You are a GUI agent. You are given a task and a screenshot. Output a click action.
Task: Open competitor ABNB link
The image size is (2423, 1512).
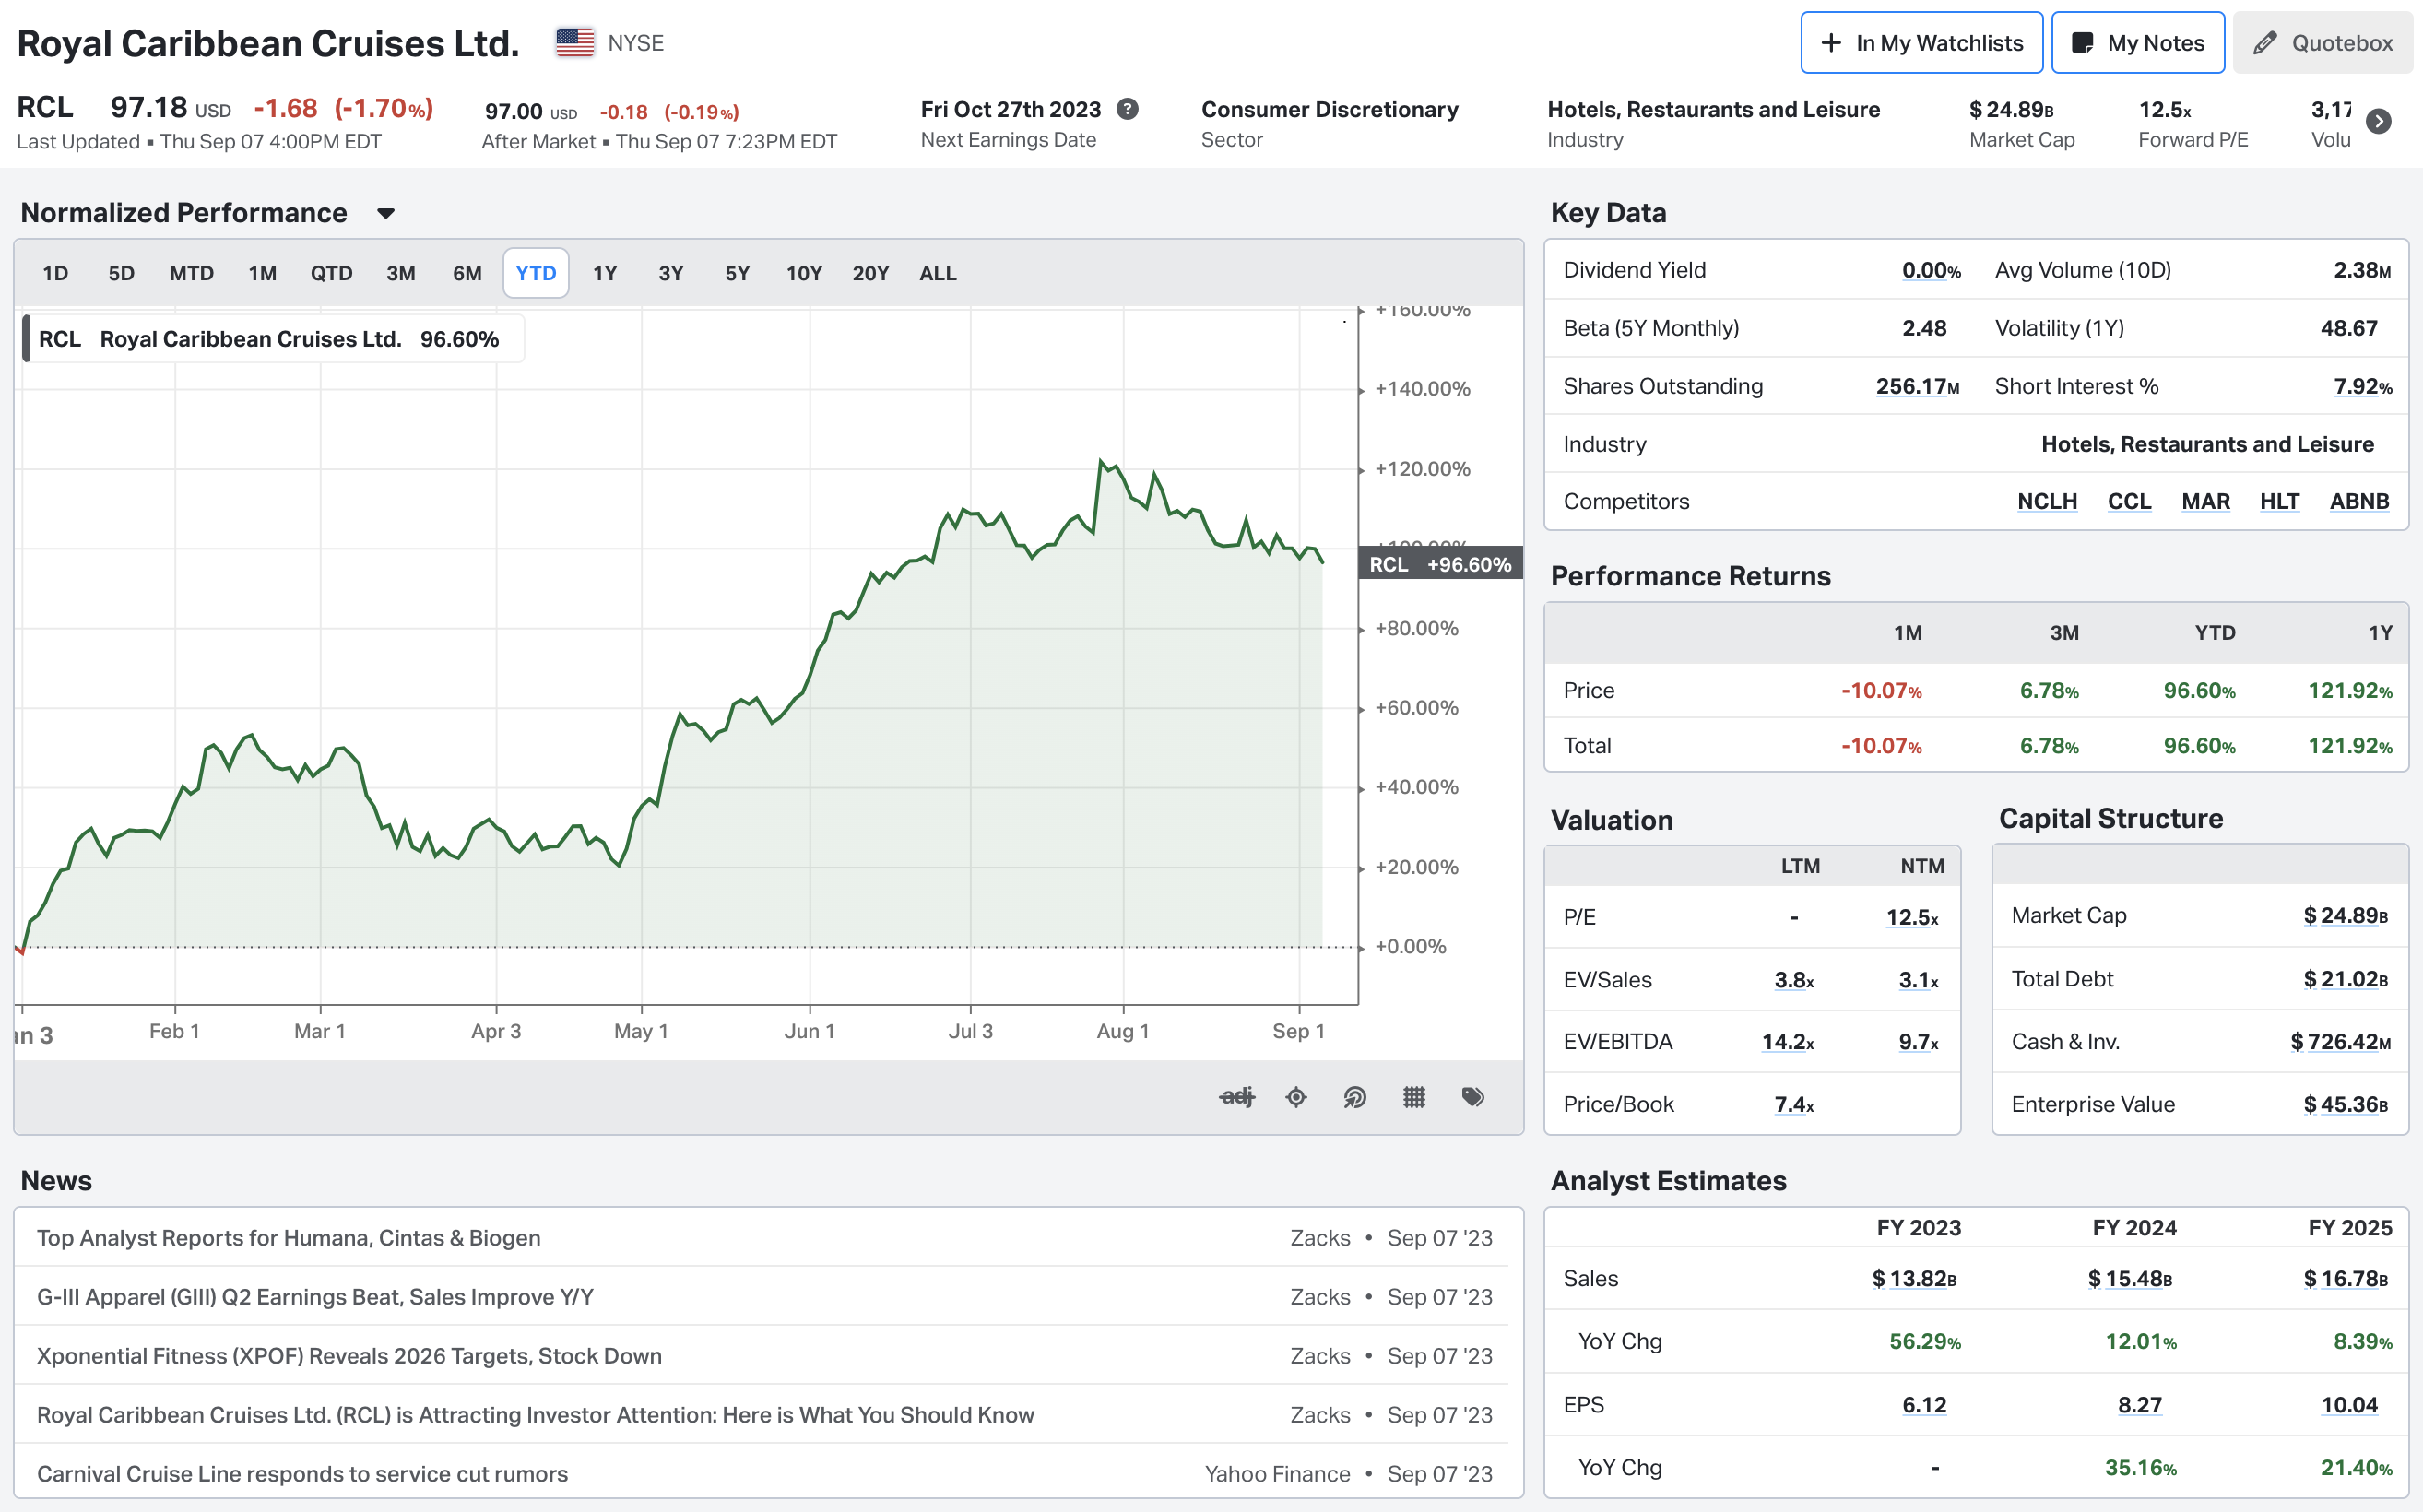[x=2359, y=501]
